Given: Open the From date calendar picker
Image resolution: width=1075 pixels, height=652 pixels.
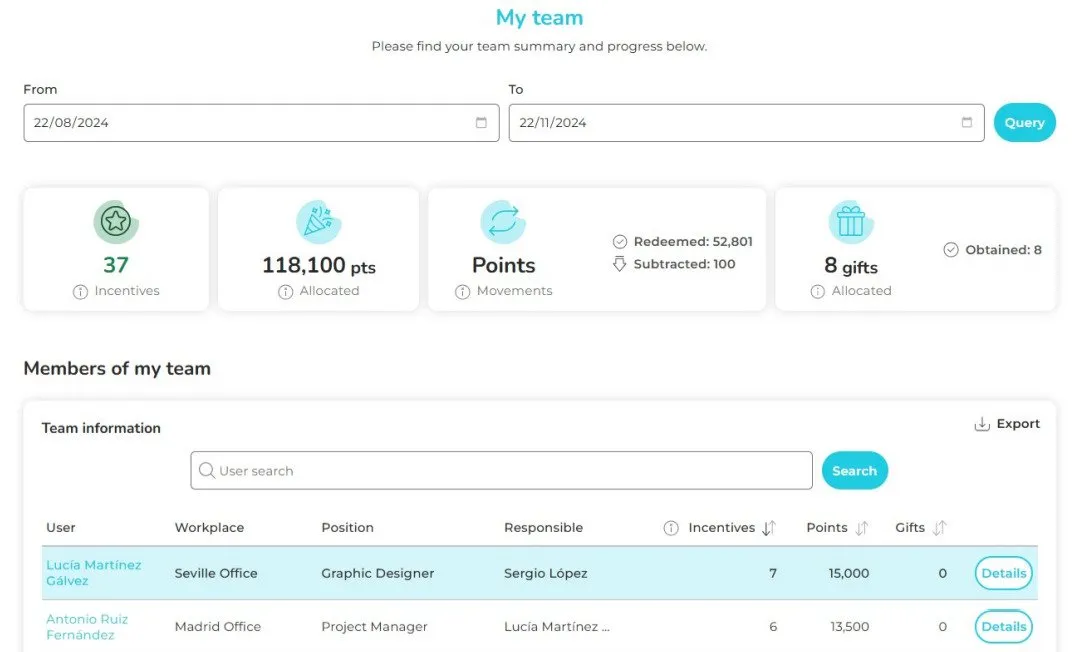Looking at the screenshot, I should tap(481, 123).
